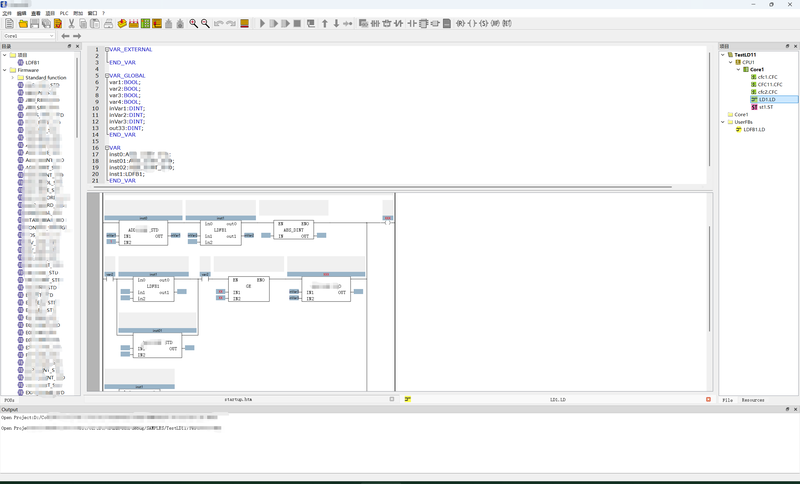This screenshot has height=484, width=800.
Task: Select cfc1.CFC in project tree
Action: (x=770, y=77)
